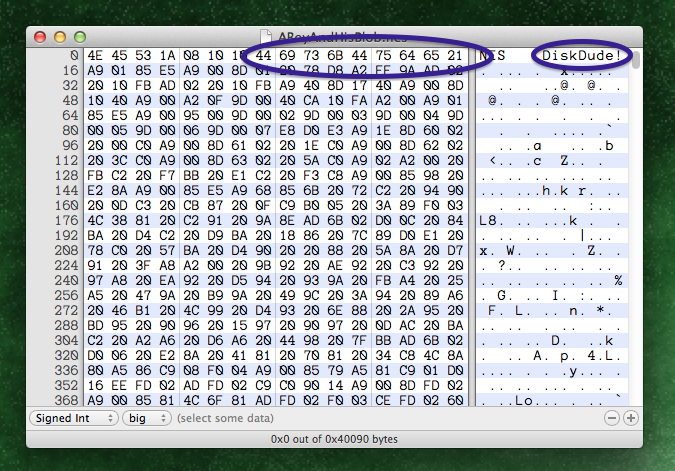The width and height of the screenshot is (675, 471).
Task: Click the line offset 96 in the gutter
Action: coord(71,146)
